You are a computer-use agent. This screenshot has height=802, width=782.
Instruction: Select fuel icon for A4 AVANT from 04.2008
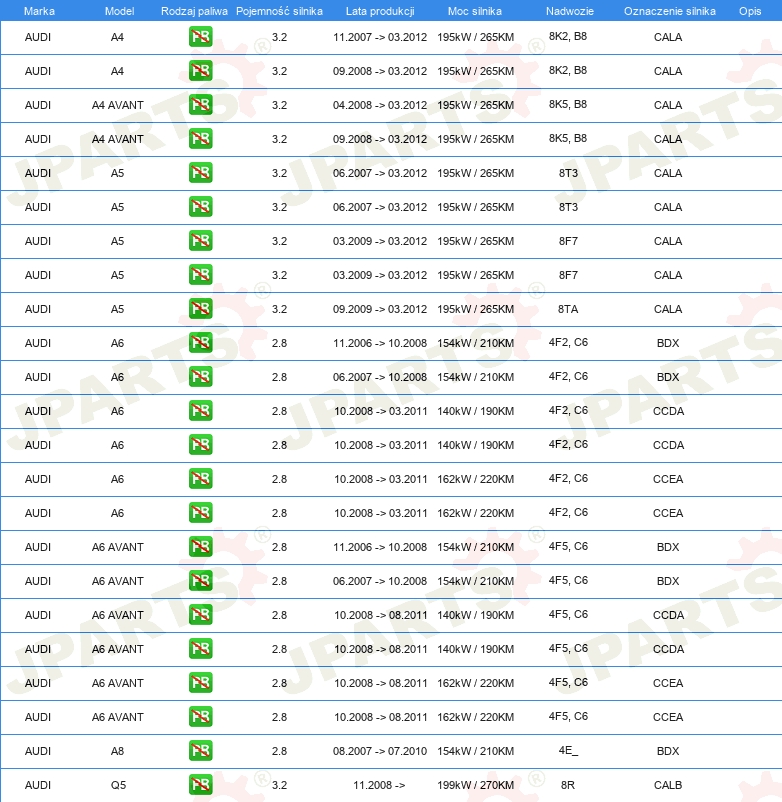(x=200, y=105)
